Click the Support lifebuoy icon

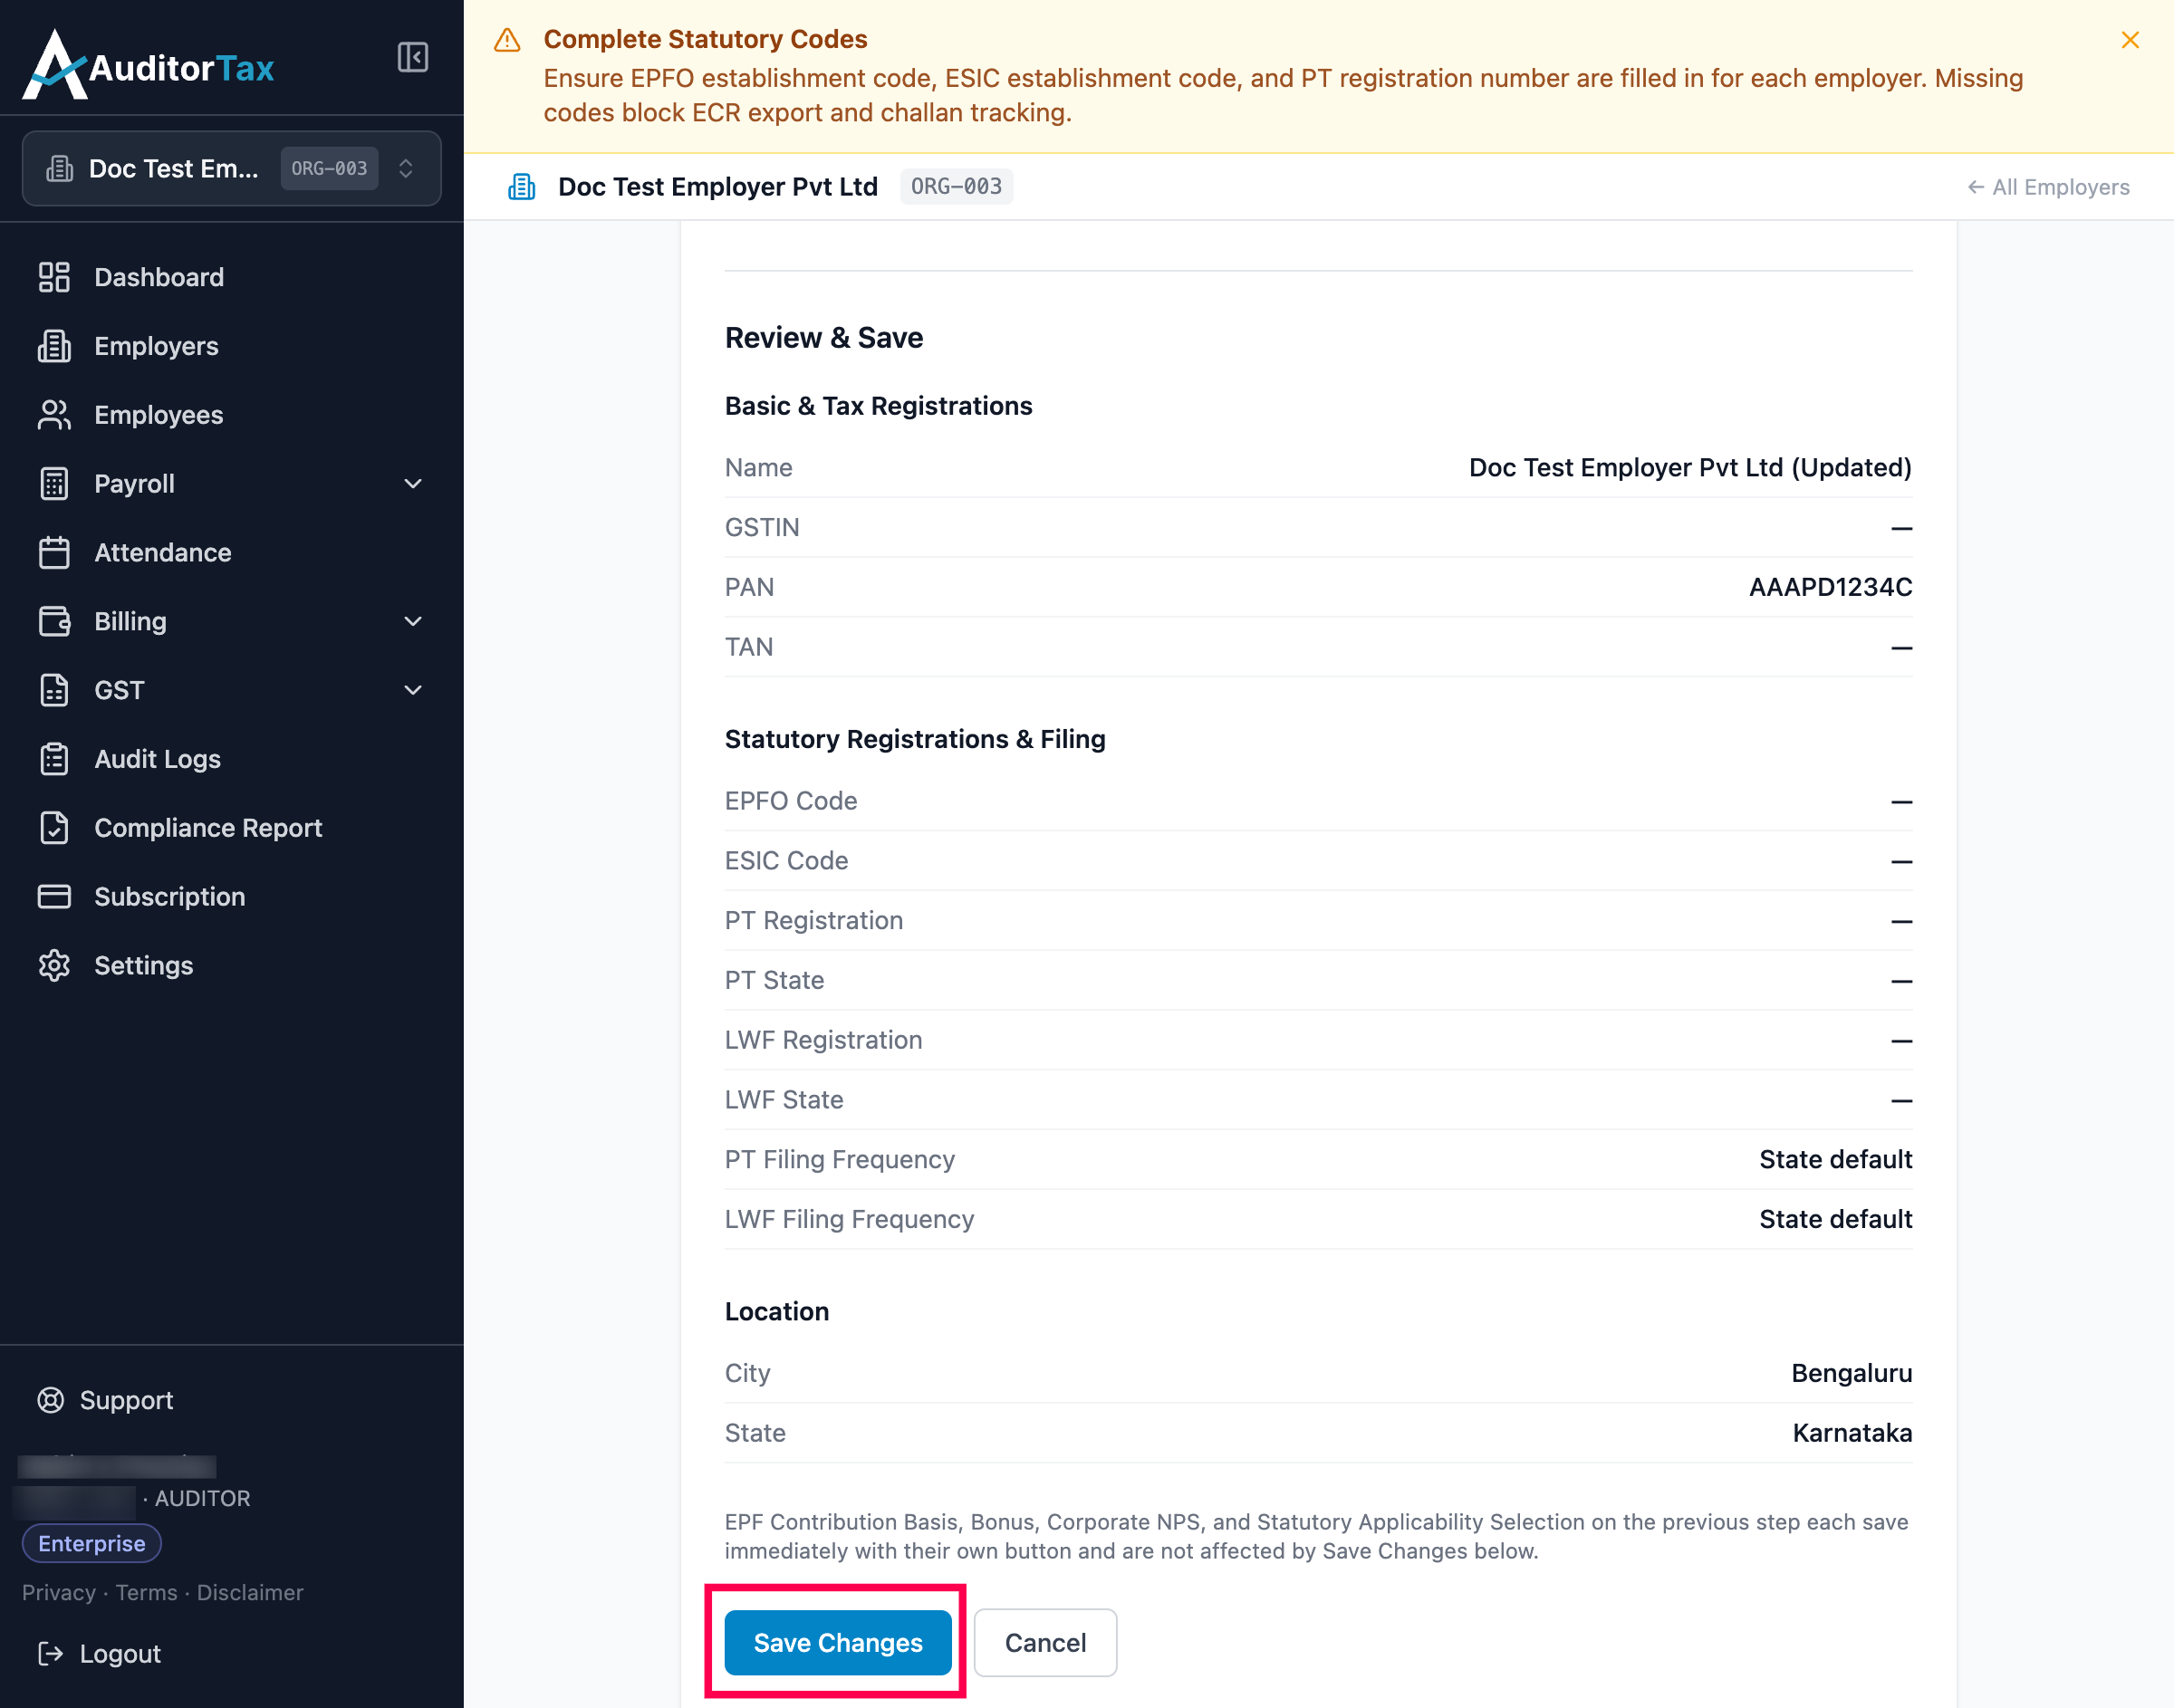tap(50, 1400)
